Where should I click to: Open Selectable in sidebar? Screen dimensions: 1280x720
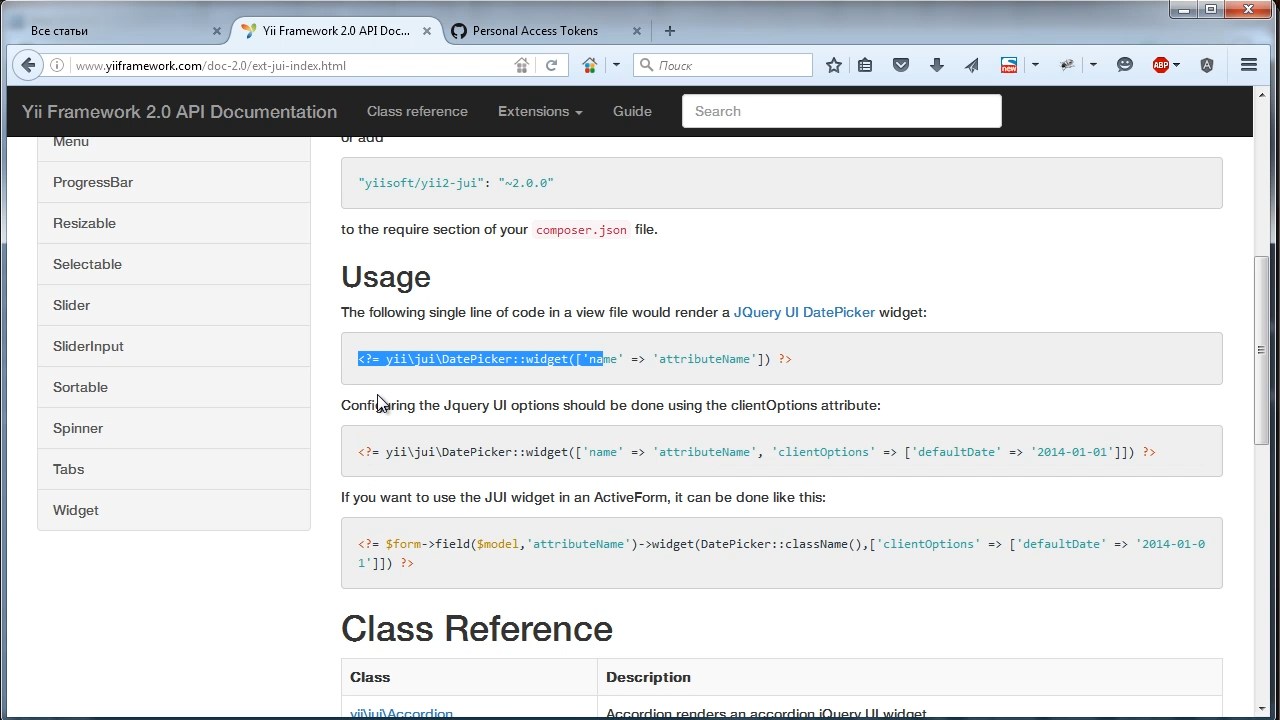(x=174, y=264)
